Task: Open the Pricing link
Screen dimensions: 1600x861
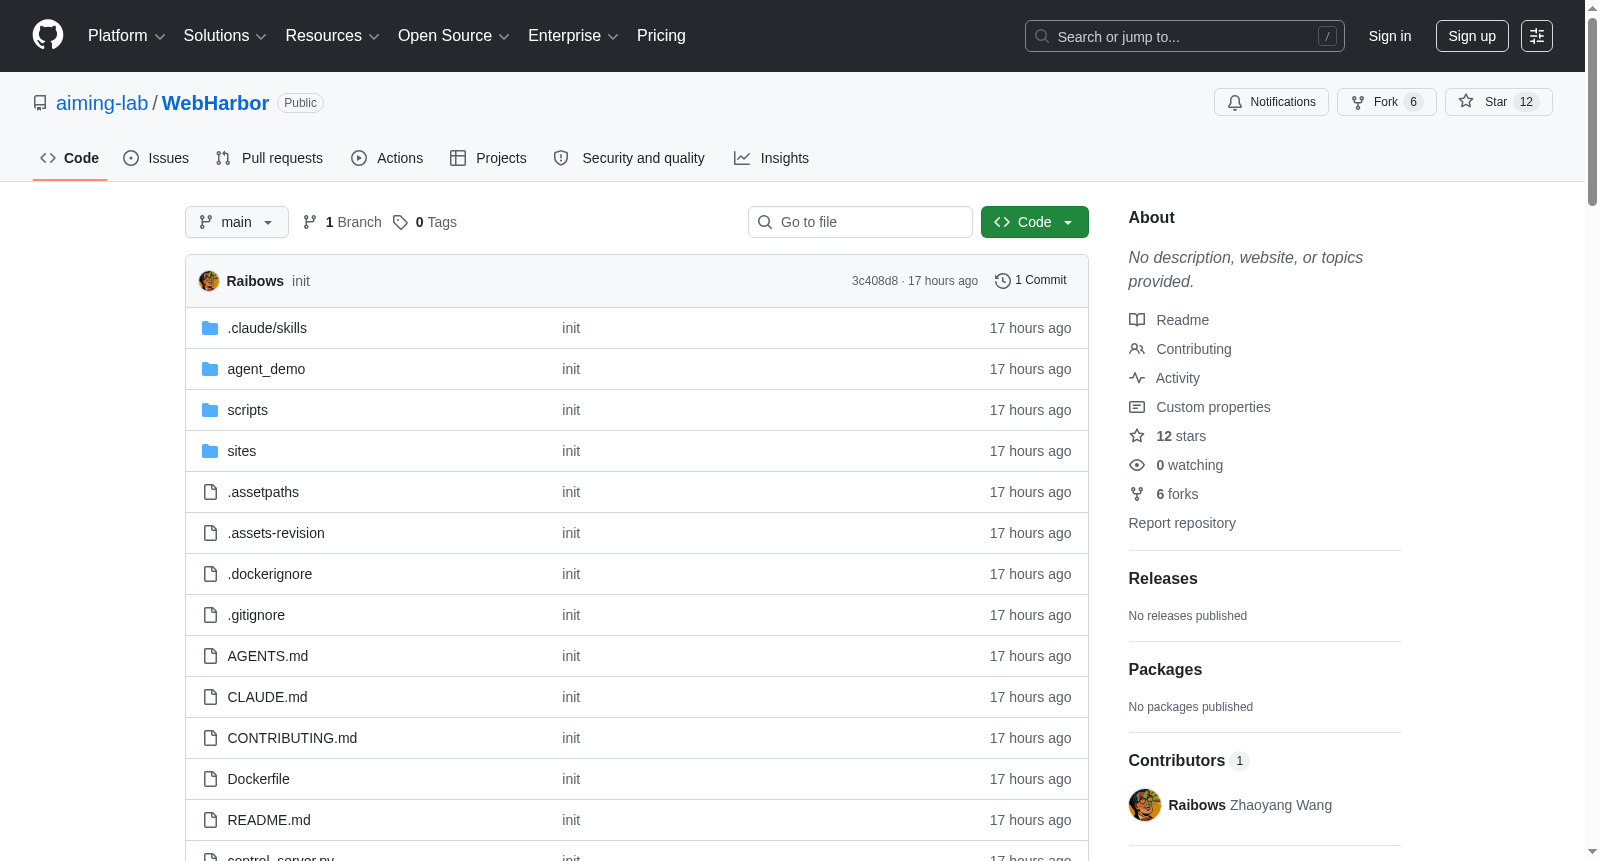Action: (661, 36)
